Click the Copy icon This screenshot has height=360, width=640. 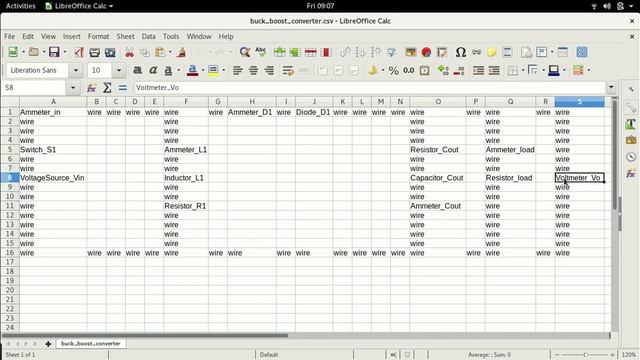tap(144, 52)
